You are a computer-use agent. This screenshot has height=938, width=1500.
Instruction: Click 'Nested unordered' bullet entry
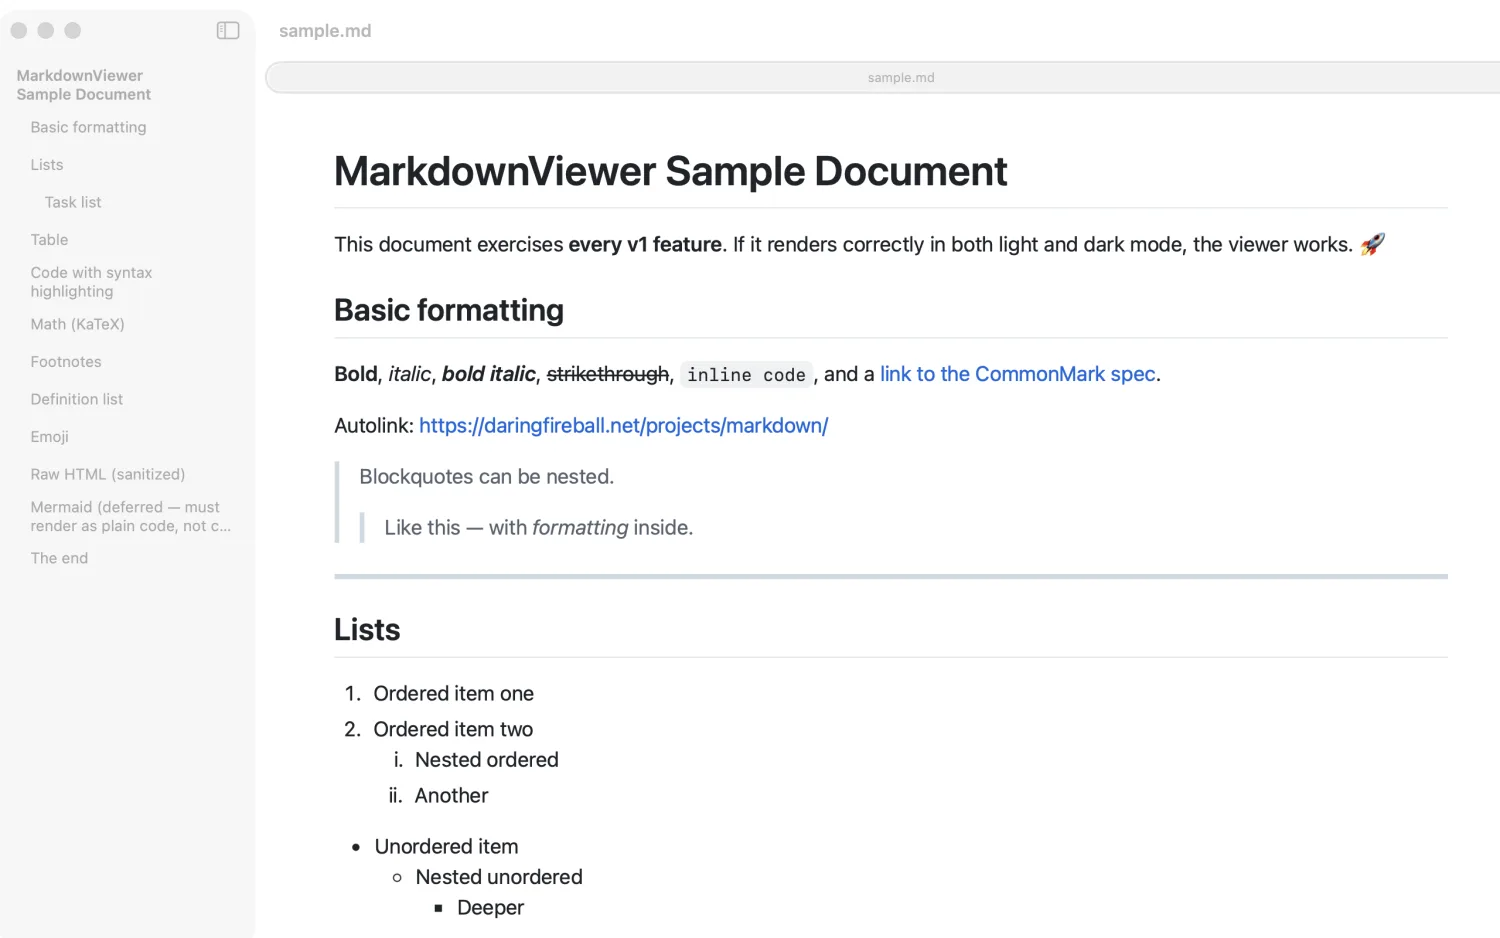[x=499, y=877]
